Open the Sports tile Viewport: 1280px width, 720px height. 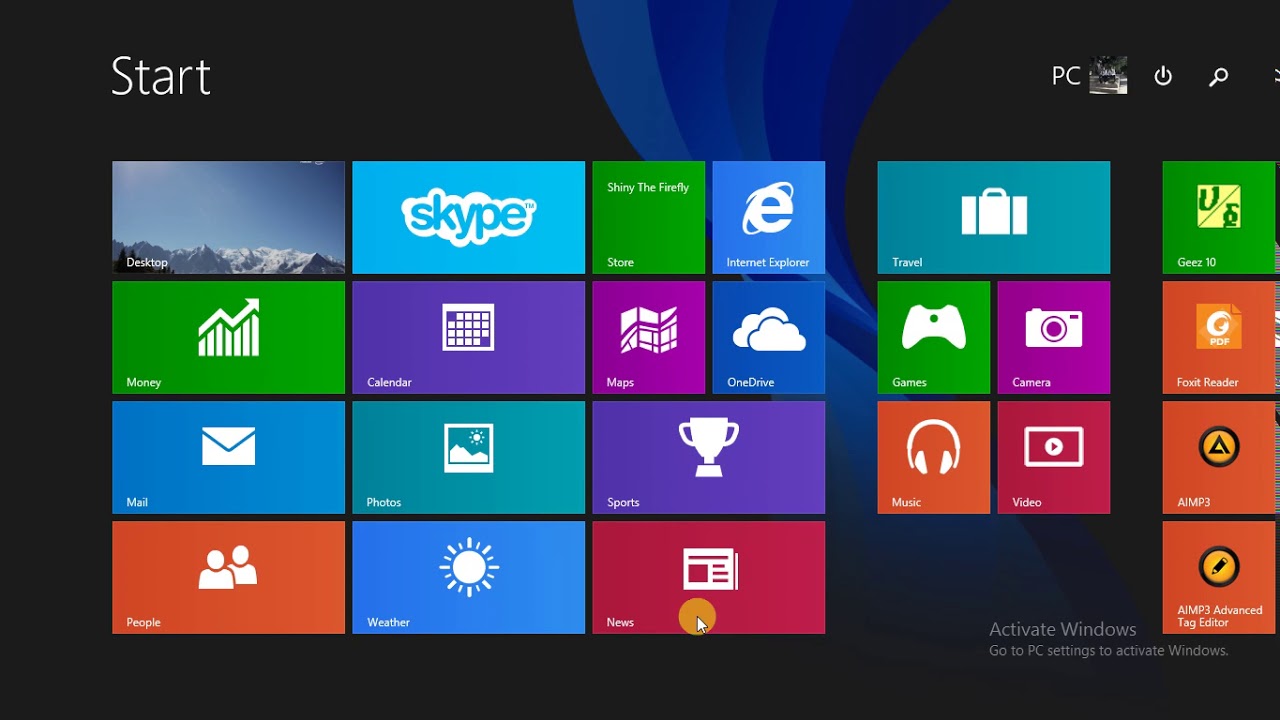point(708,457)
